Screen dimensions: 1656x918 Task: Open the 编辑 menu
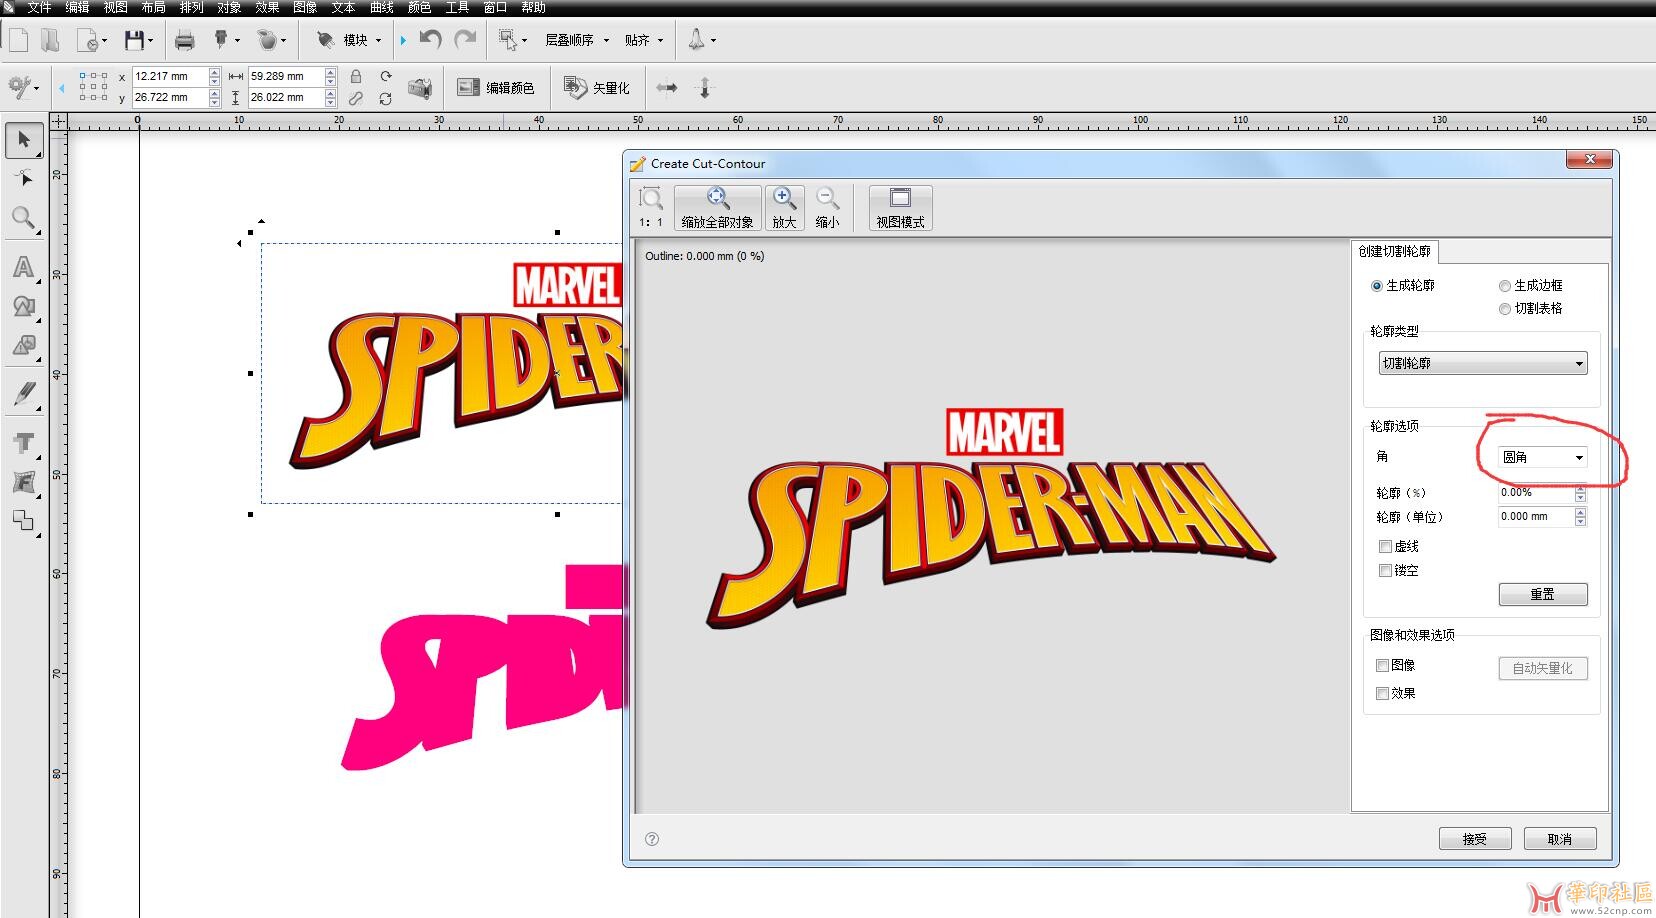click(77, 7)
